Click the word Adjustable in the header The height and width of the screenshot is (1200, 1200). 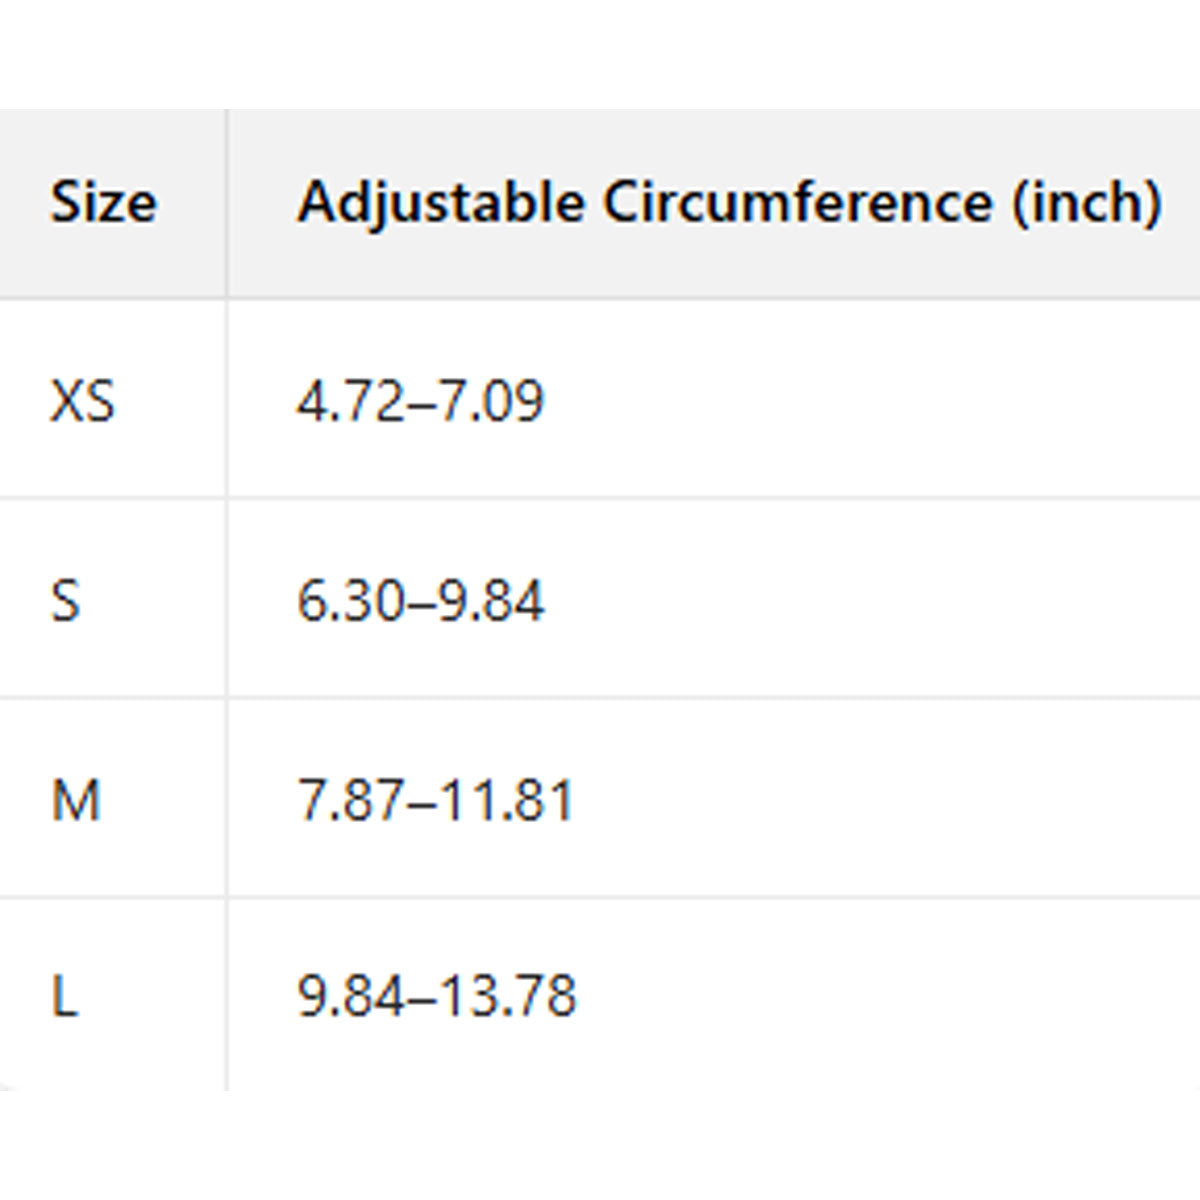coord(441,203)
